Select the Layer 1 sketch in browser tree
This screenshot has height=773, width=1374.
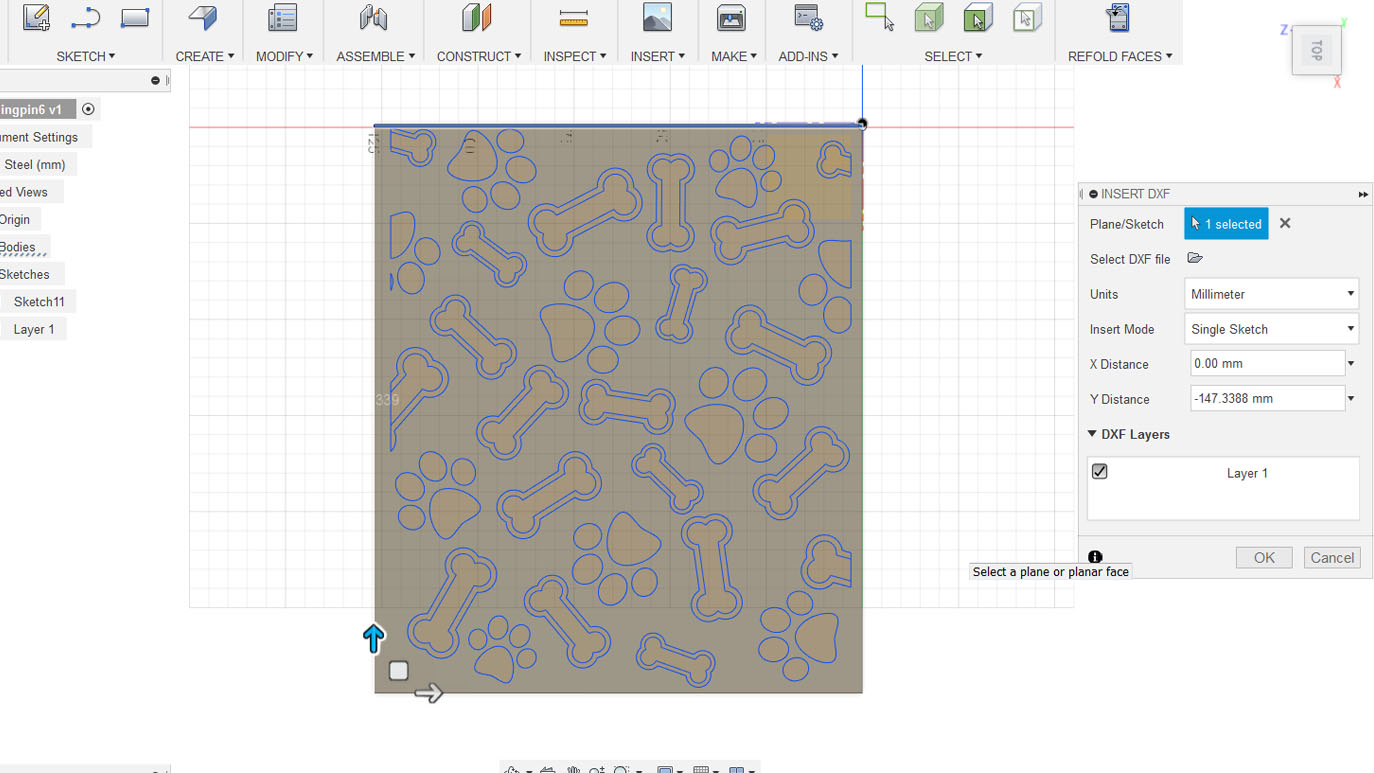(x=34, y=329)
